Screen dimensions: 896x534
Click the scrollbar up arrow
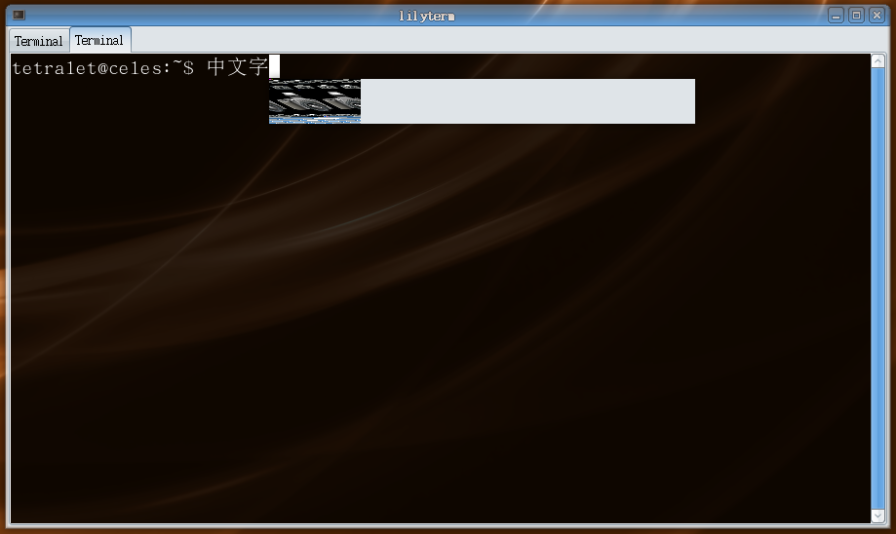click(x=878, y=61)
